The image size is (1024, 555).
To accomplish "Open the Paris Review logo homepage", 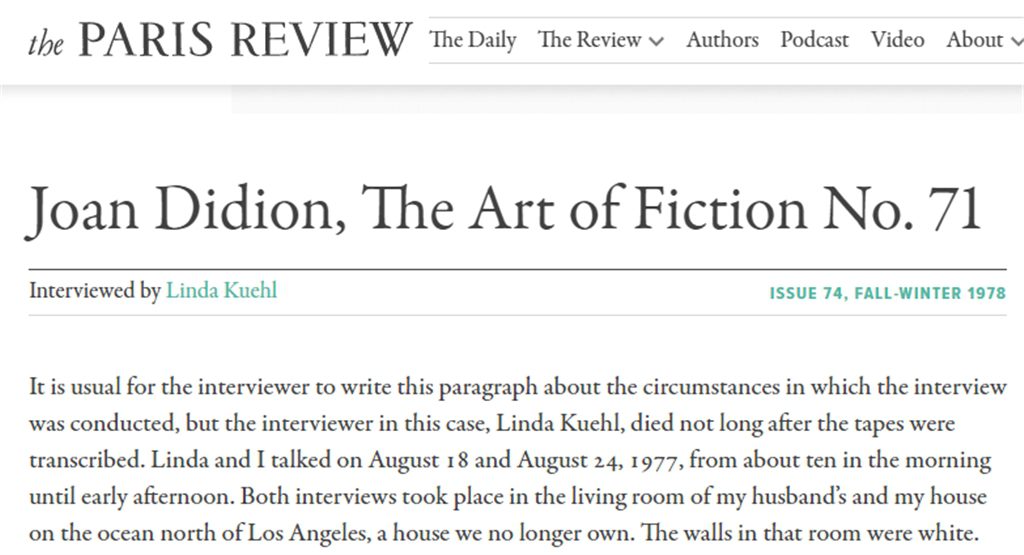I will [x=220, y=40].
